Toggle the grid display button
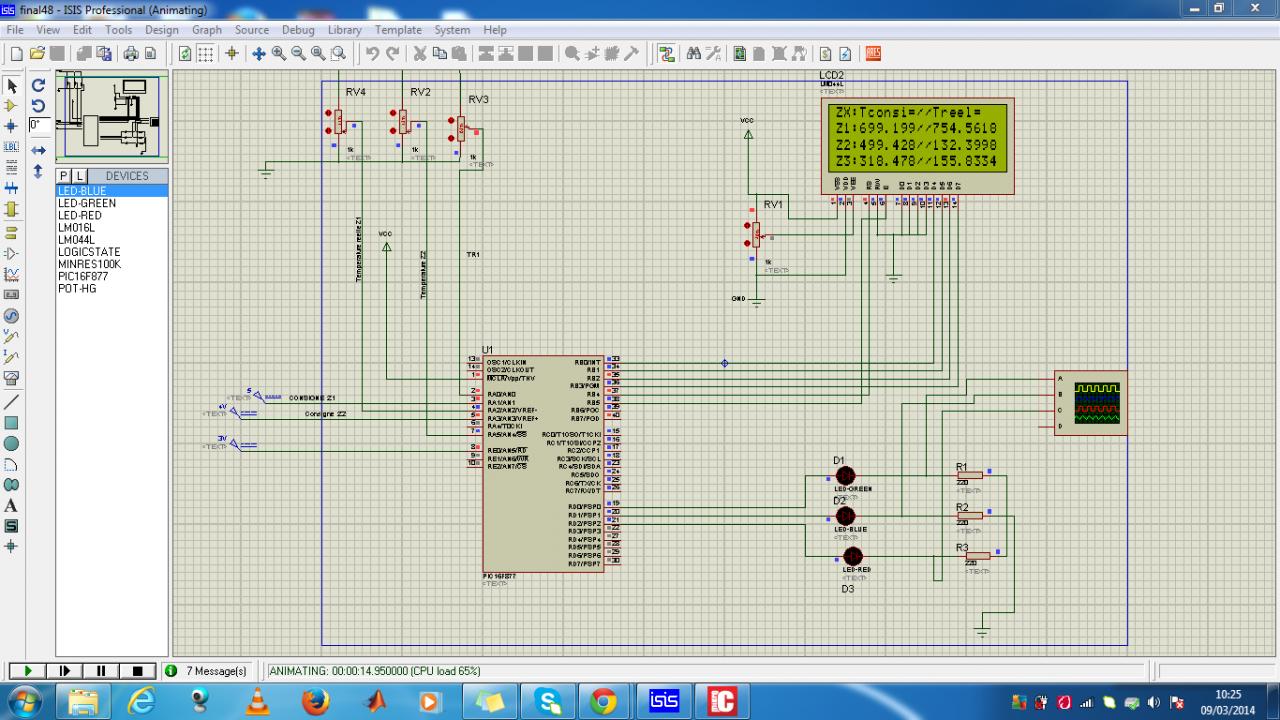 (205, 54)
